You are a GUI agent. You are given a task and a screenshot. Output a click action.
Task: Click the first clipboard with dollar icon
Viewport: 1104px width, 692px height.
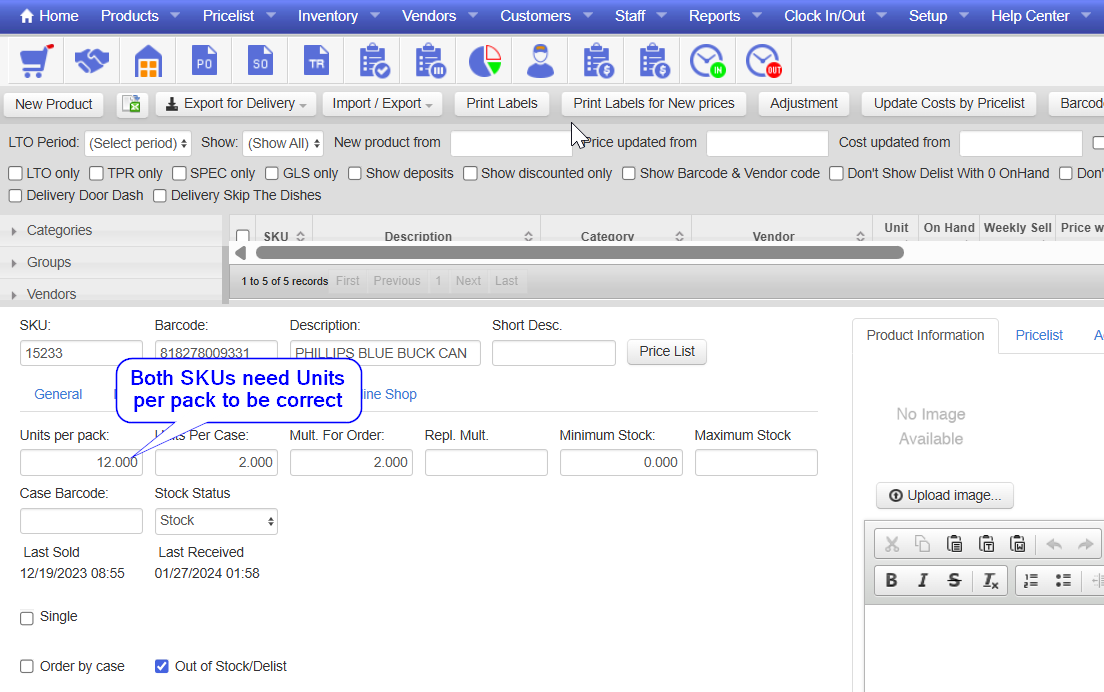pos(598,61)
